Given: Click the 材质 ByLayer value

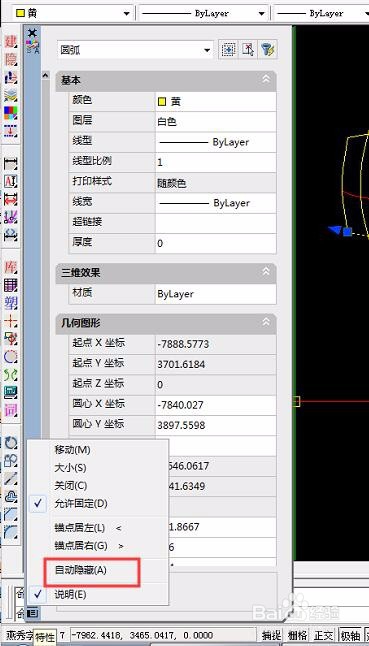Looking at the screenshot, I should pyautogui.click(x=215, y=294).
